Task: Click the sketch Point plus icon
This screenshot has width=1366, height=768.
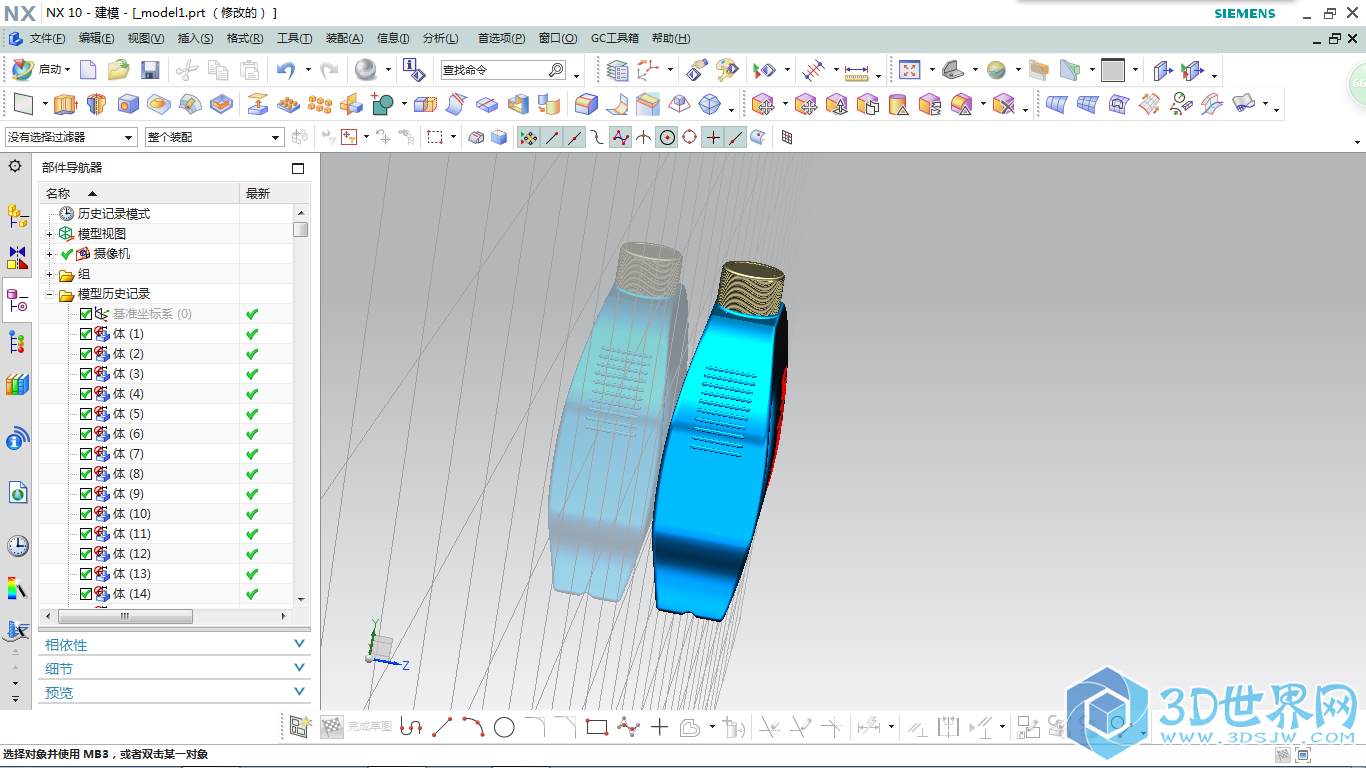Action: (659, 727)
